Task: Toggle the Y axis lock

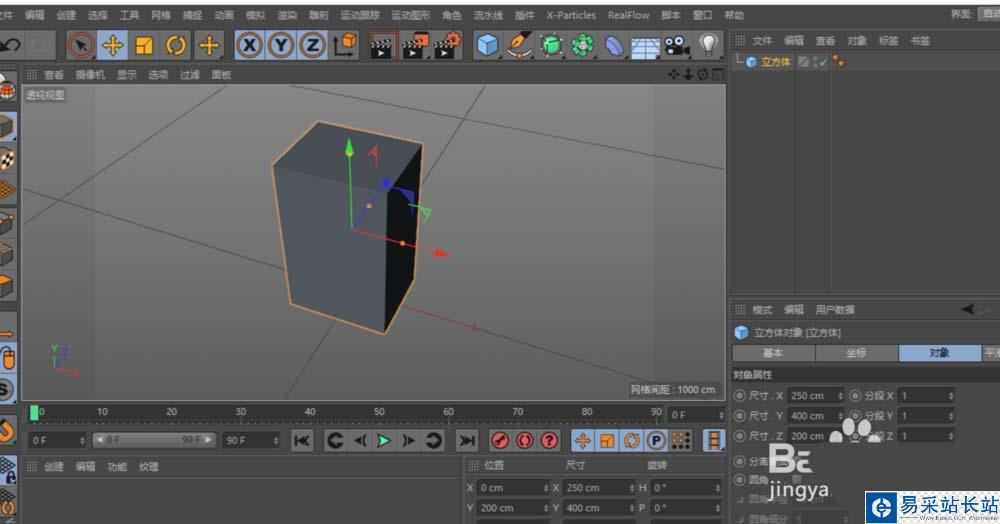Action: tap(281, 45)
